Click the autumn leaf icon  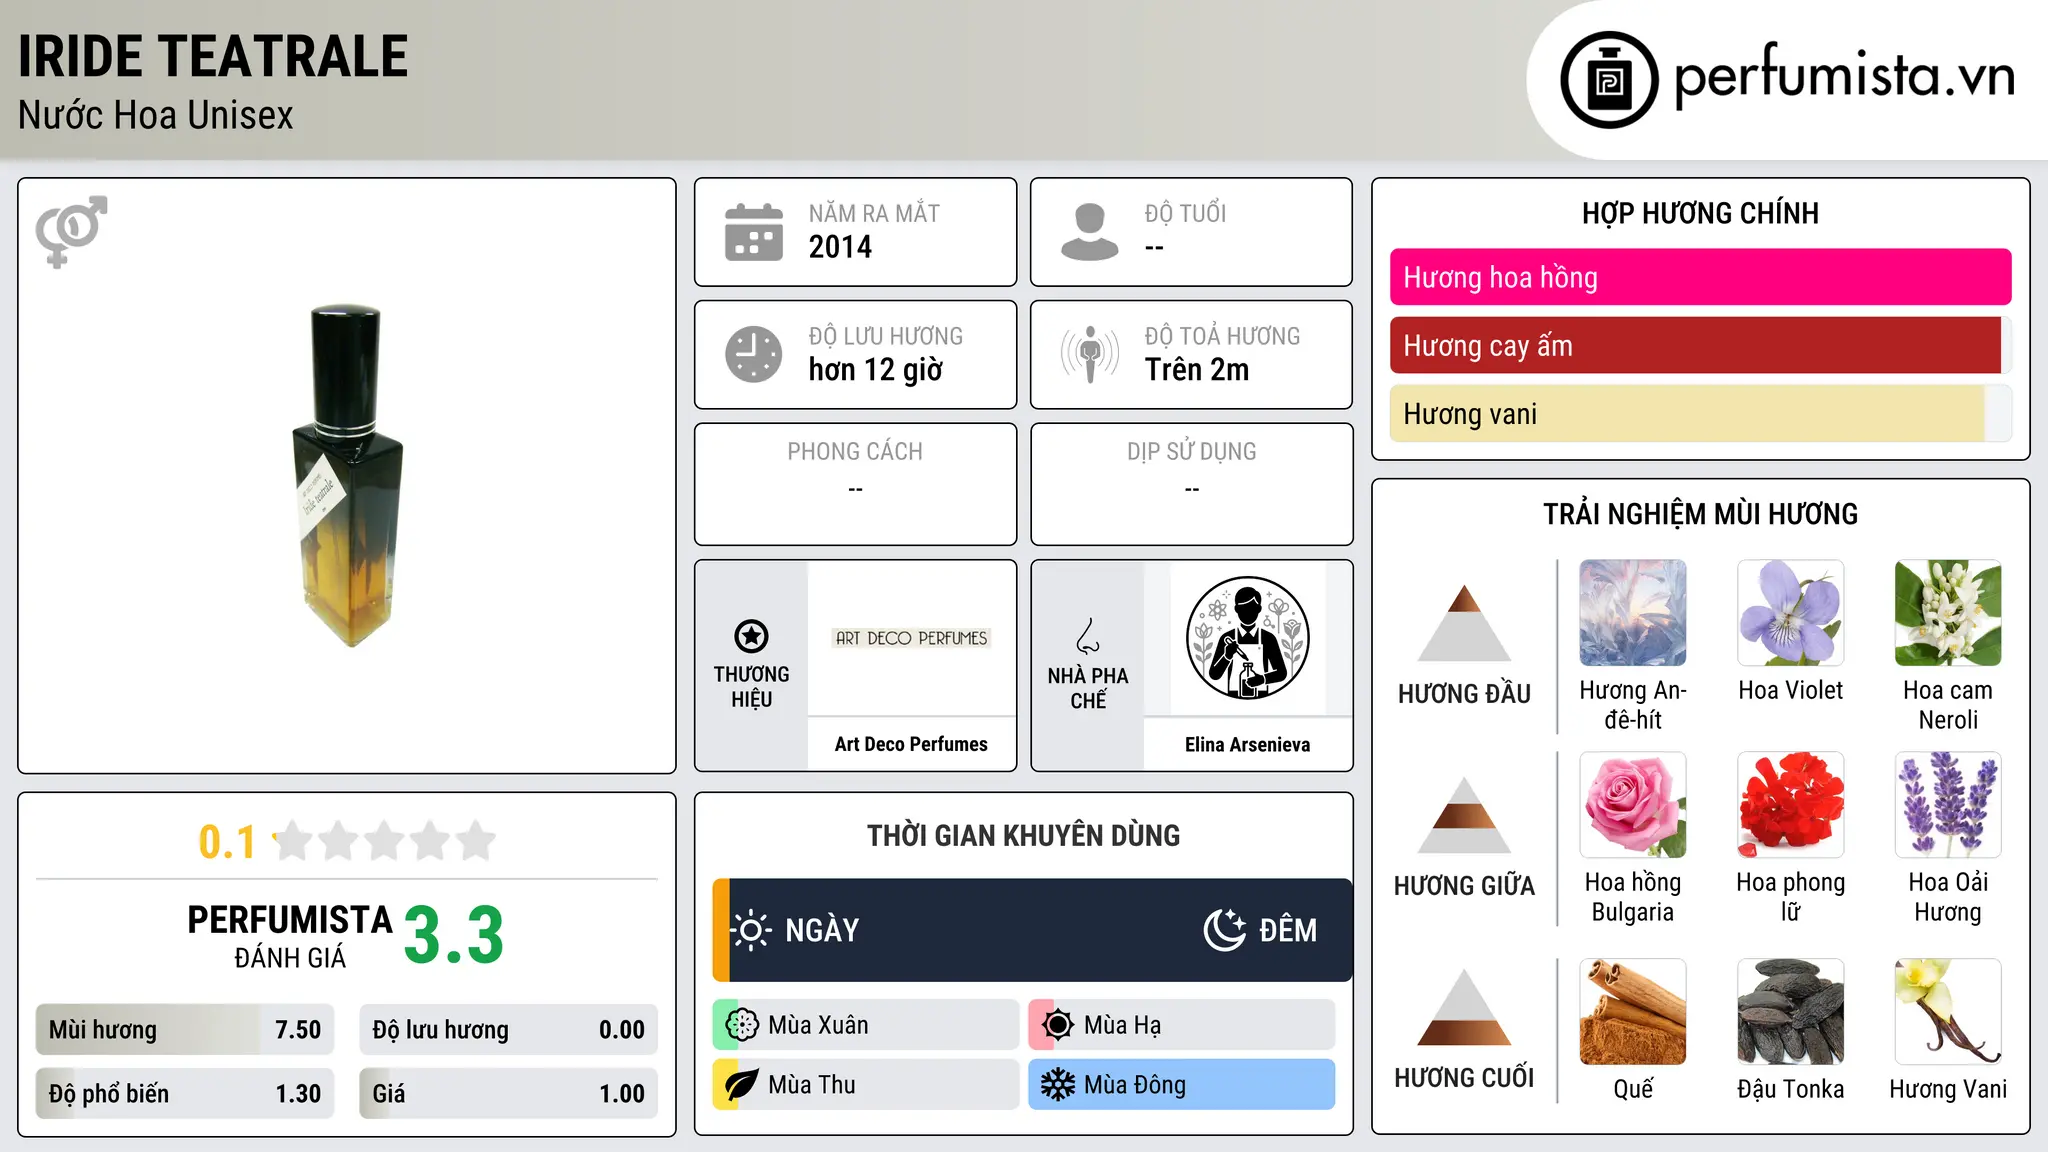[742, 1085]
